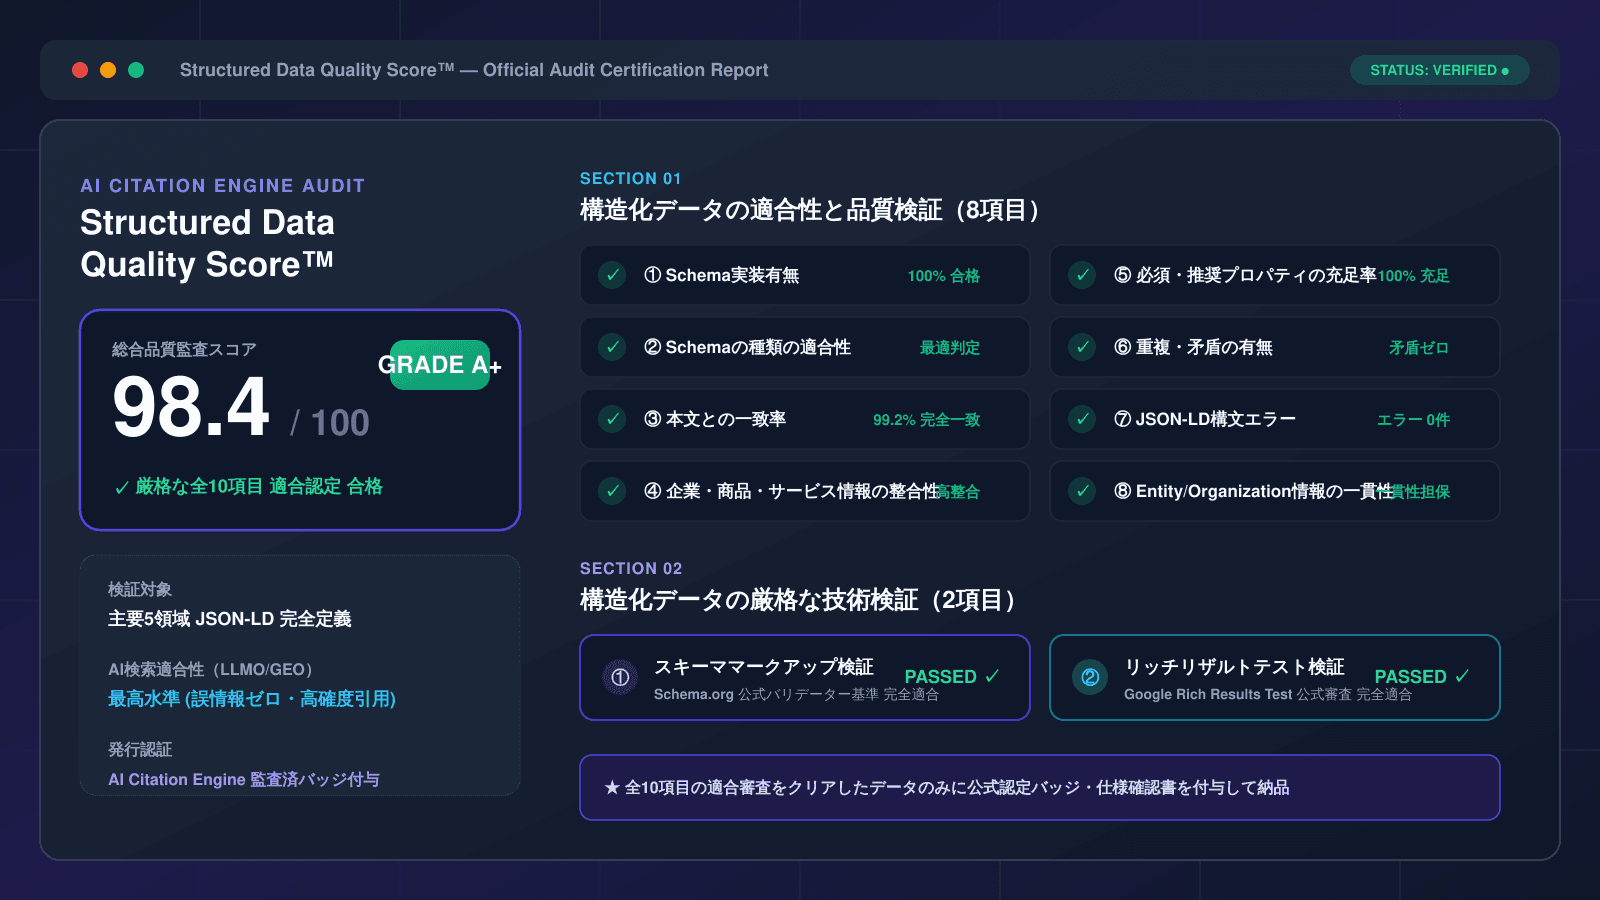Click the STATUS: VERIFIED badge
The height and width of the screenshot is (900, 1600).
click(x=1439, y=70)
